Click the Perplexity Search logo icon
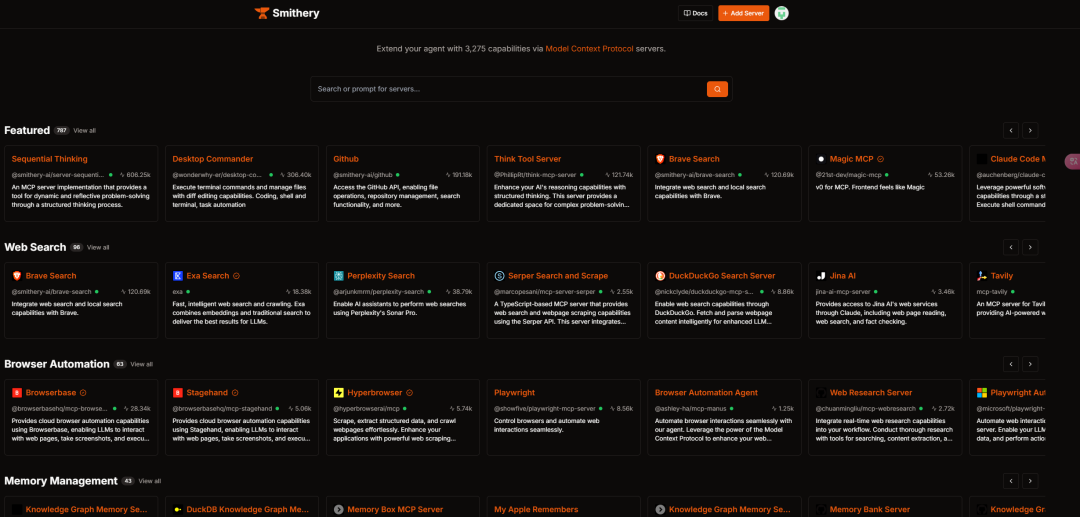The height and width of the screenshot is (517, 1080). coord(339,276)
